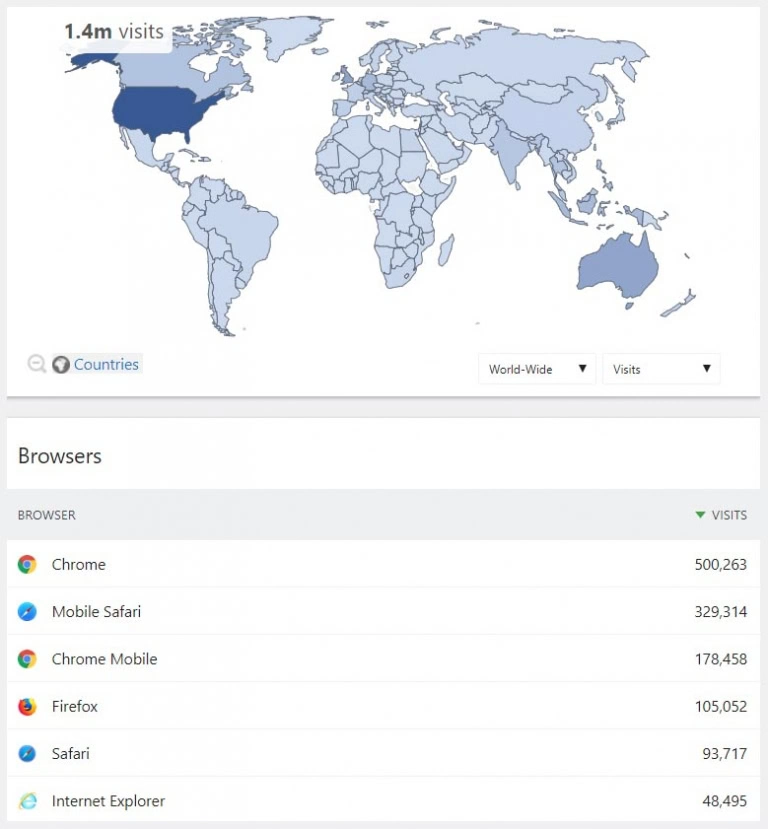This screenshot has height=829, width=768.
Task: Click the Firefox browser icon
Action: [x=27, y=706]
